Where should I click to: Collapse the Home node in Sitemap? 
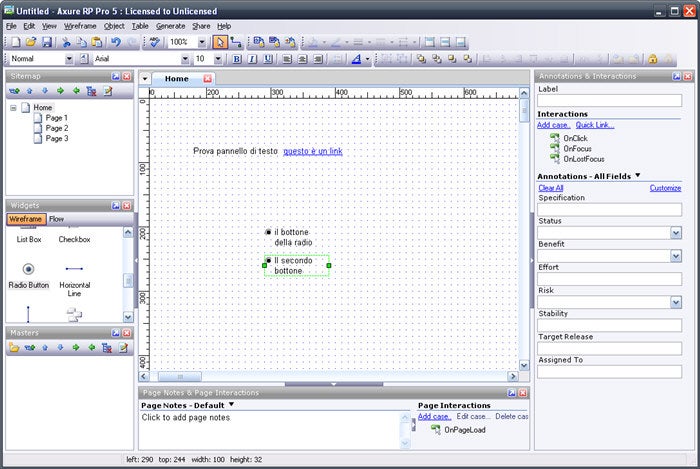[x=13, y=108]
